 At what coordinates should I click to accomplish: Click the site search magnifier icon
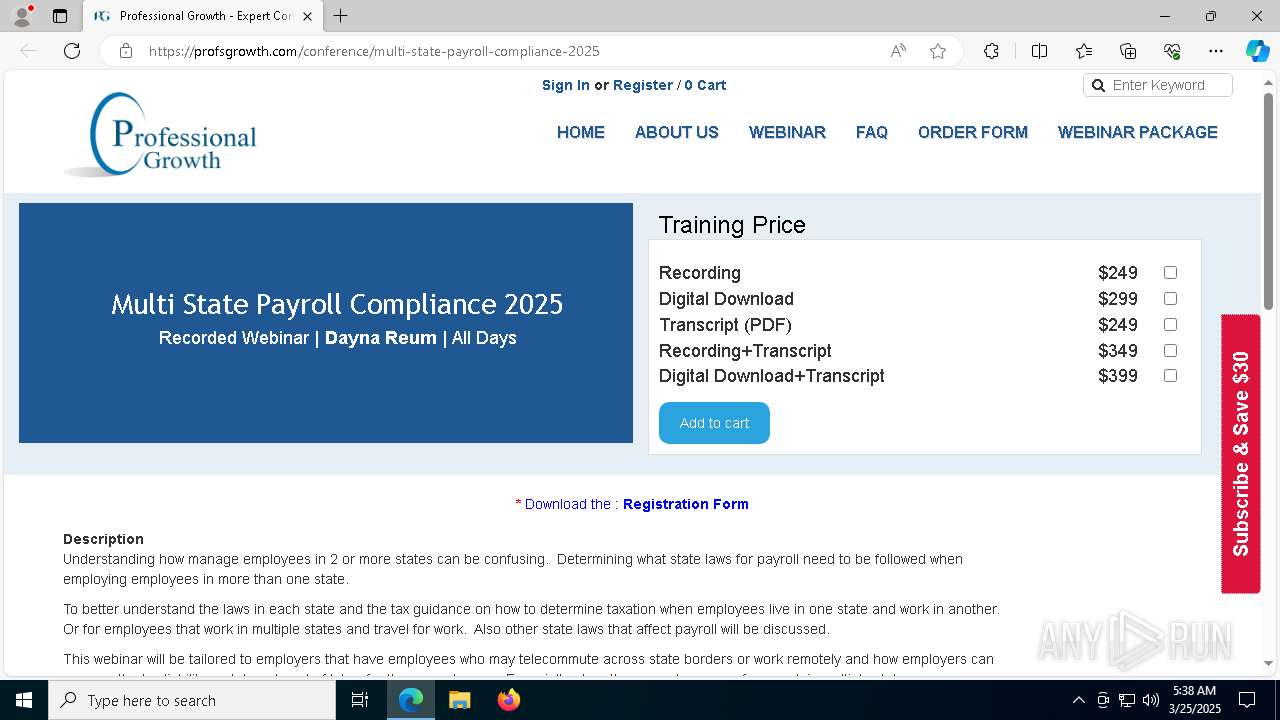pyautogui.click(x=1098, y=86)
